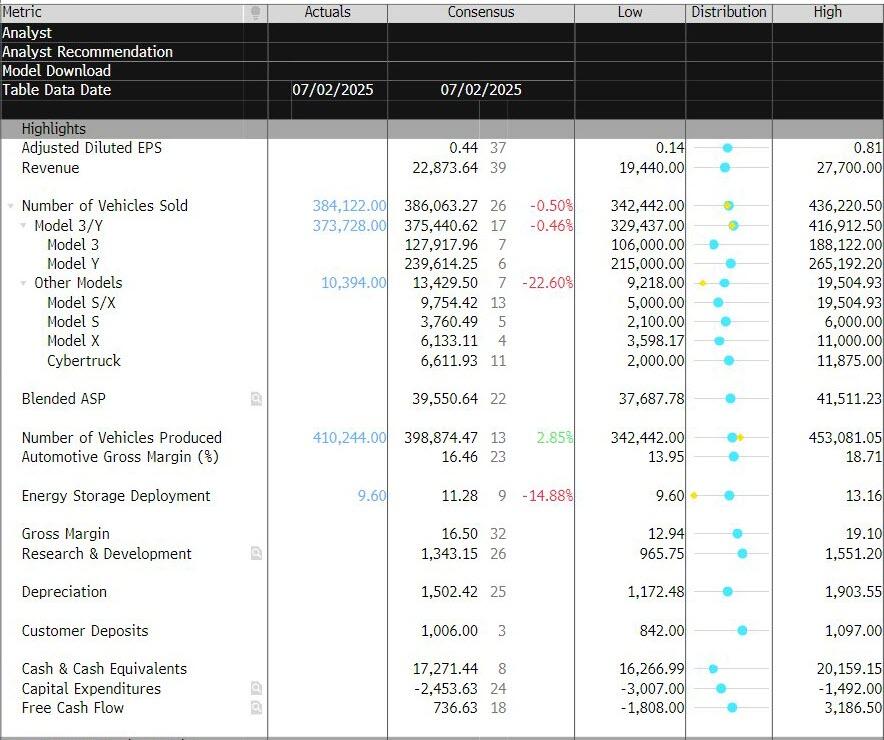This screenshot has width=884, height=740.
Task: Click distribution dot for Adjusted Diluted EPS
Action: 727,148
